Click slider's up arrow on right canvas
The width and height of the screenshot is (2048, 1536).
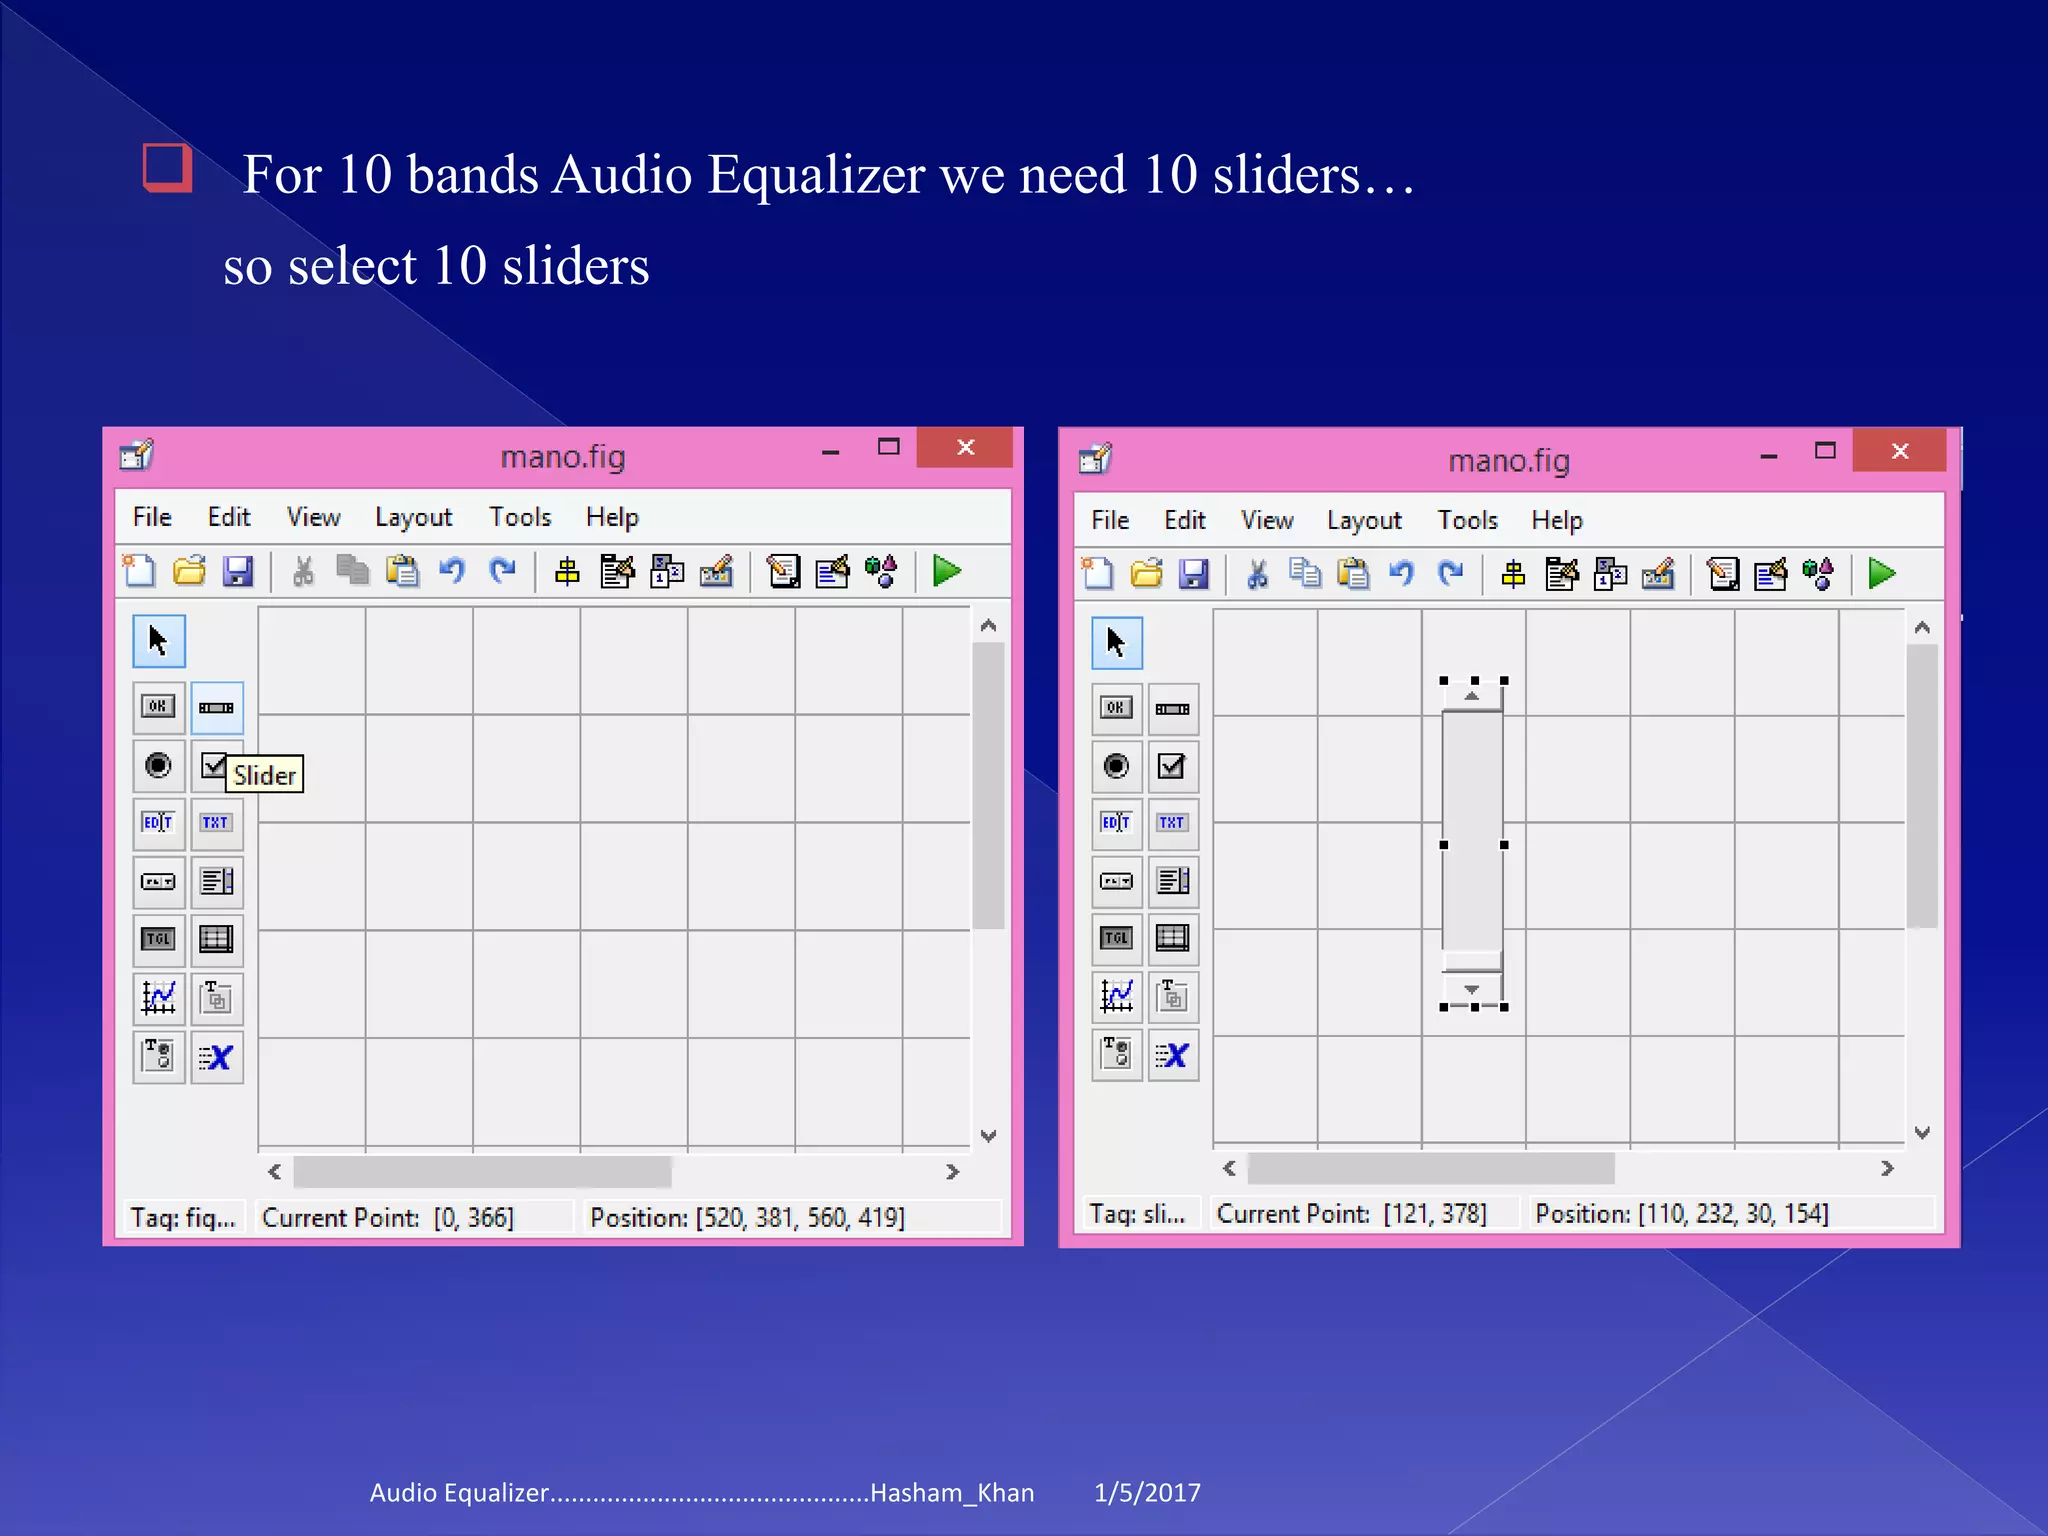(1472, 696)
